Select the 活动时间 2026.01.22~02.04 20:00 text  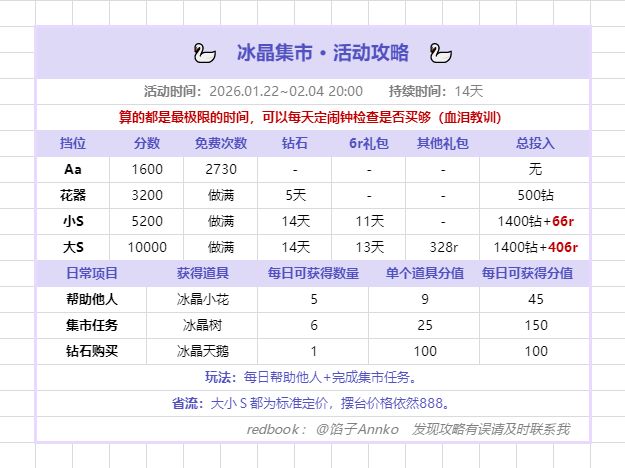click(253, 91)
